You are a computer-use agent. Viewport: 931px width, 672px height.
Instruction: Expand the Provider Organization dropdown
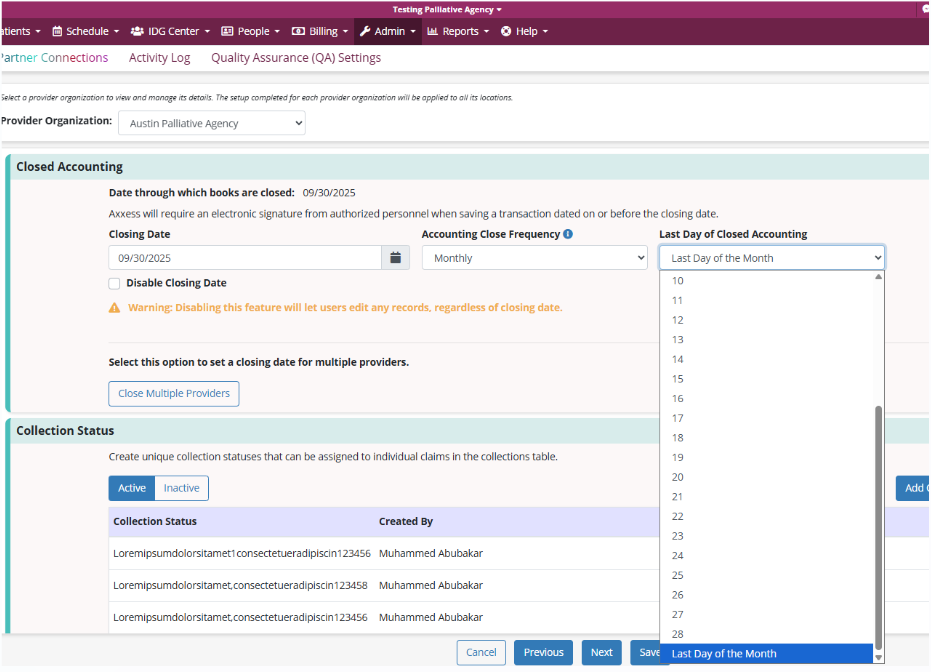coord(212,123)
